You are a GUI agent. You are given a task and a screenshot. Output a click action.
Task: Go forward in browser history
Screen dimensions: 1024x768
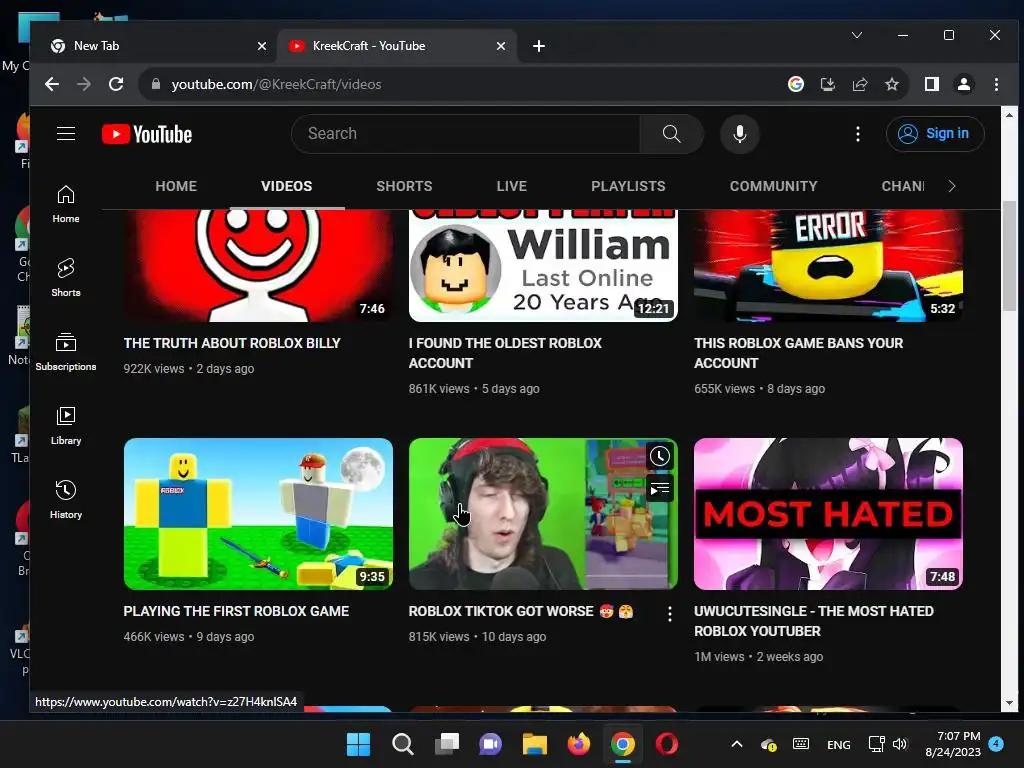84,84
